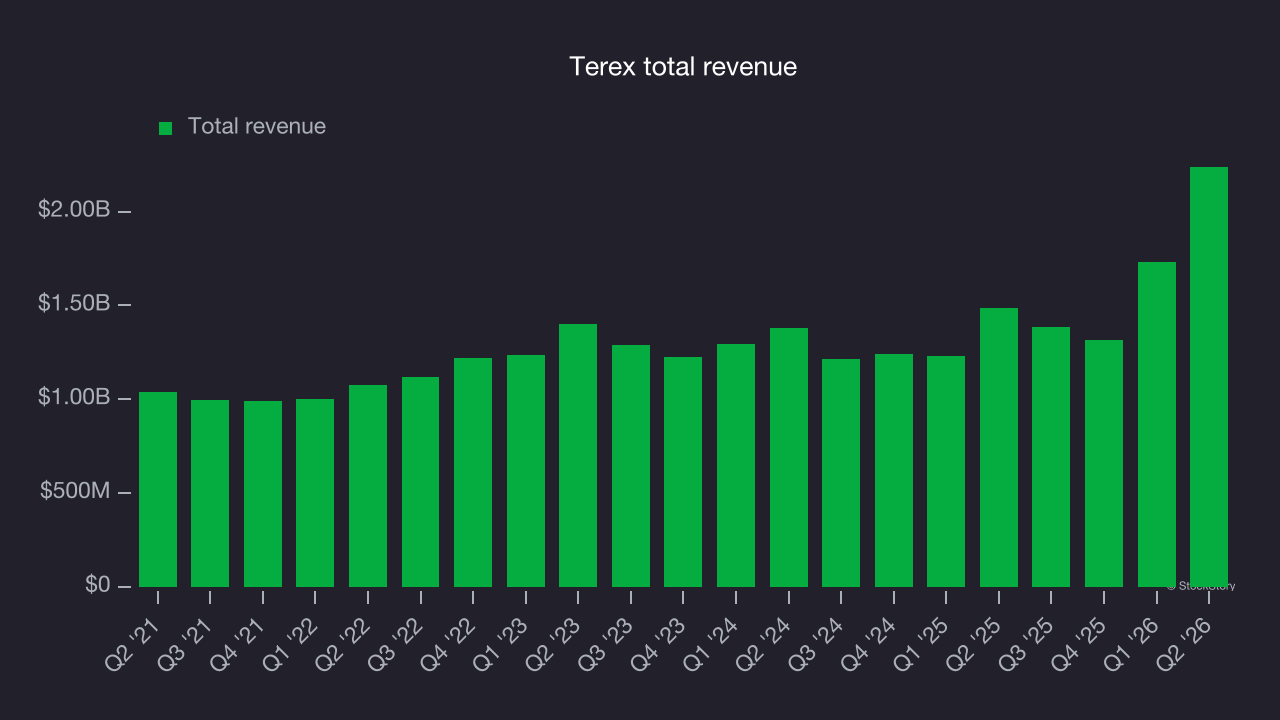Screen dimensions: 1280x720
Task: Click the $1.00B y-axis label
Action: [x=74, y=397]
